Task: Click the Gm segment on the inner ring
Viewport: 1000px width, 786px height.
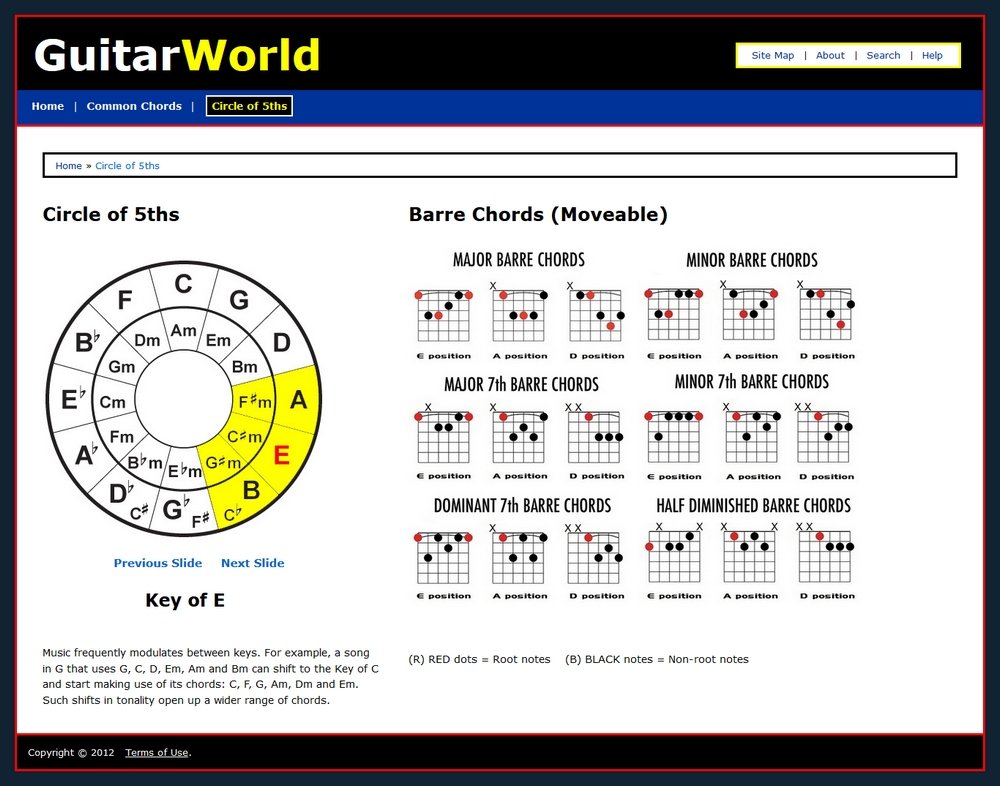Action: click(x=121, y=367)
